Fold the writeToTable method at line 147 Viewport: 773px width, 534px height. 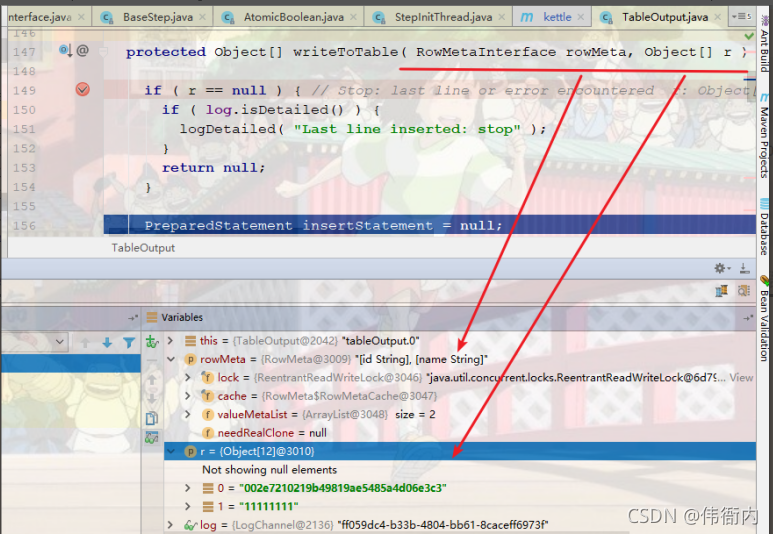point(104,51)
